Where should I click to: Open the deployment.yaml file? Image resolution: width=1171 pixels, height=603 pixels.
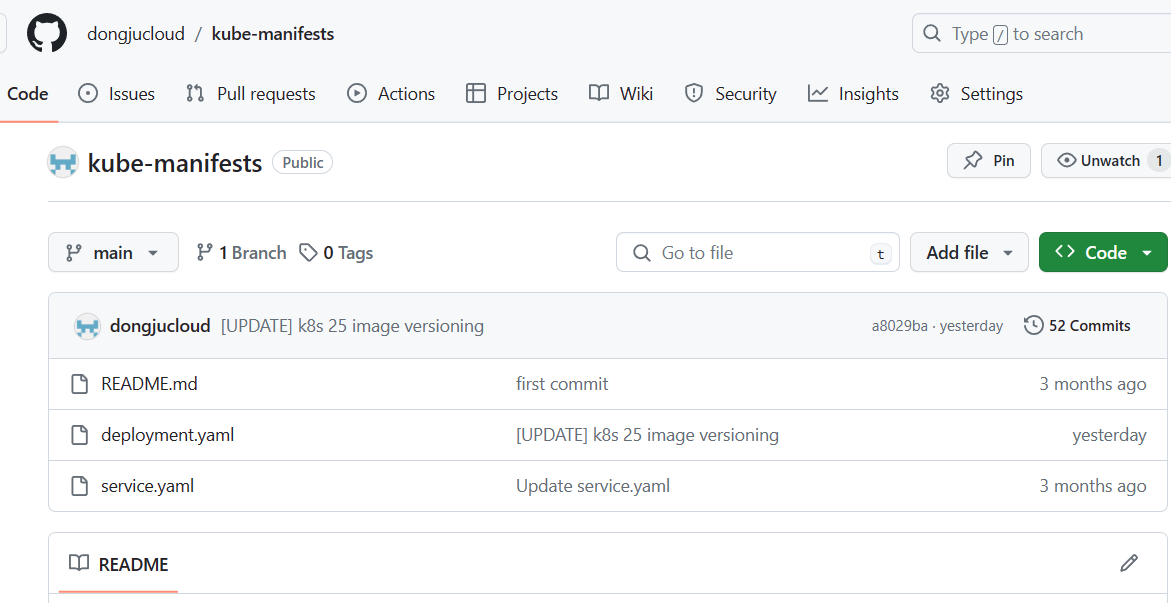[x=167, y=435]
